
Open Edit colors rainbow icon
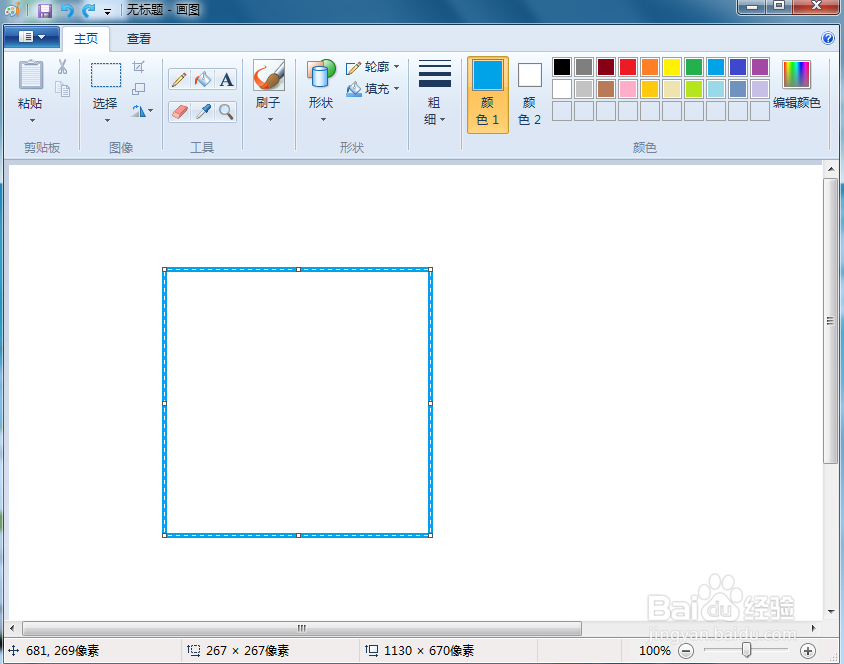tap(796, 74)
